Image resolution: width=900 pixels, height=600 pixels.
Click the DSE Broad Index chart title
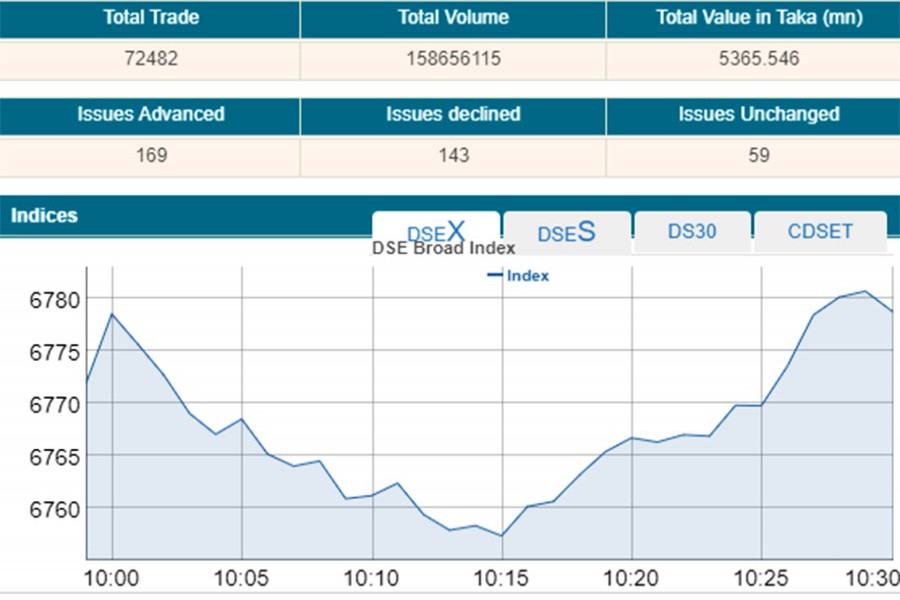coord(443,248)
